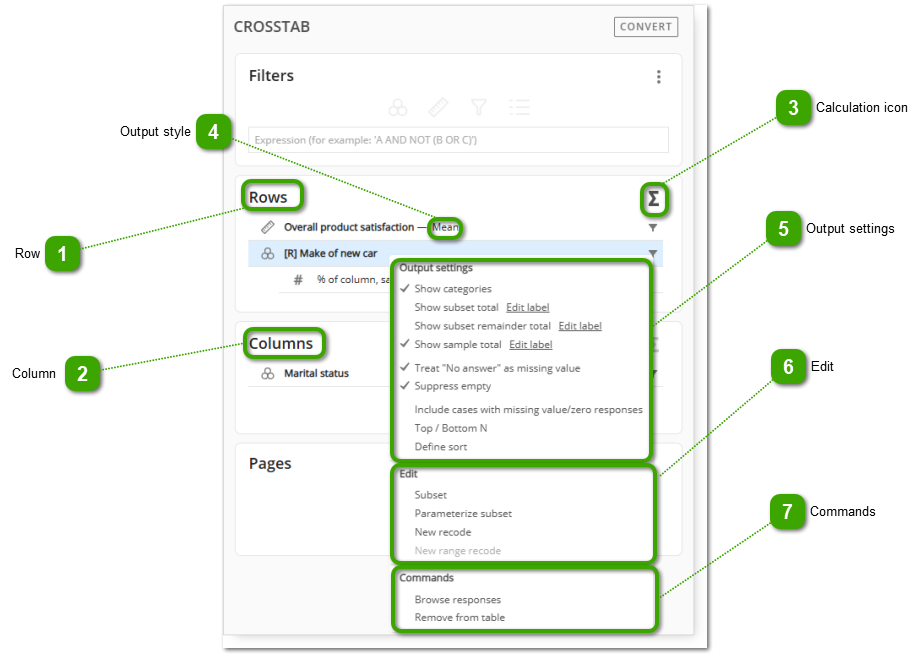The image size is (924, 657).
Task: Open dropdown arrow for Make of new car
Action: 653,253
